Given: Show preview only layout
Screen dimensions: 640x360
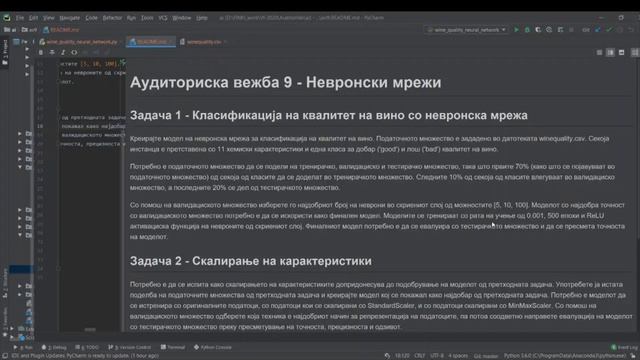Looking at the screenshot, I should [x=621, y=52].
